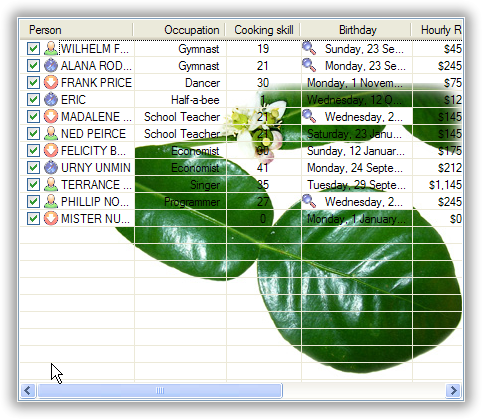Click the orange arrow icon beside FRANK PRICE
Image resolution: width=482 pixels, height=419 pixels.
tap(51, 83)
